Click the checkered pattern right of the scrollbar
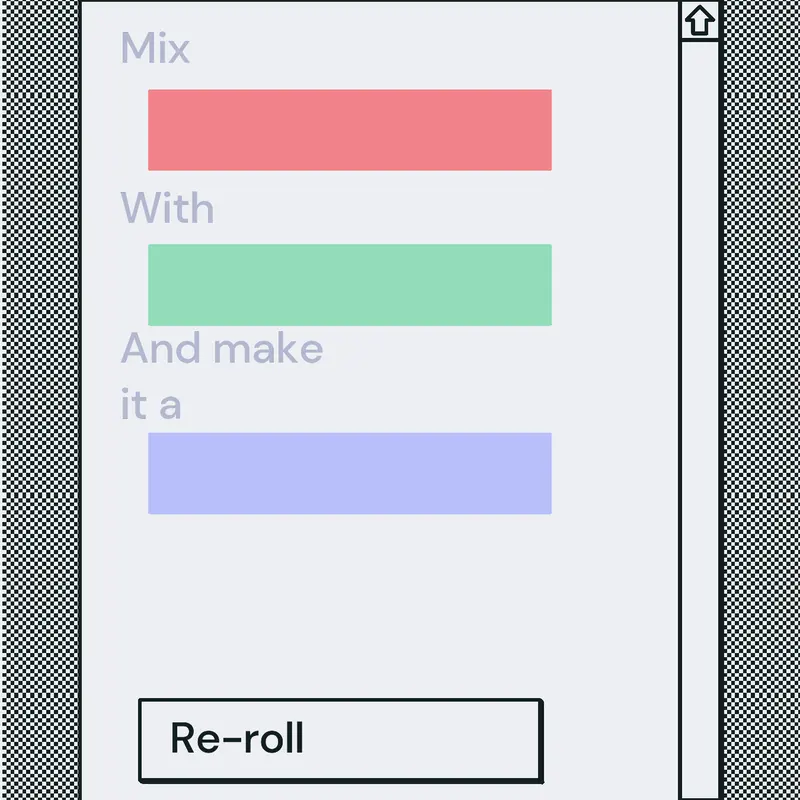The image size is (800, 800). (x=761, y=400)
